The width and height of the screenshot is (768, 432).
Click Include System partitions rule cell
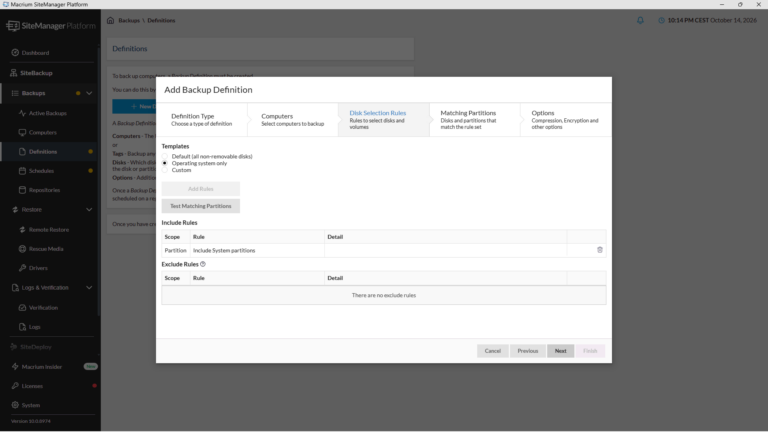coord(257,250)
